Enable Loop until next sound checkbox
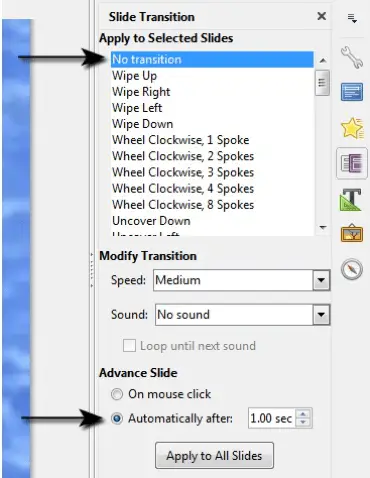Viewport: 370px width, 478px height. tap(129, 346)
